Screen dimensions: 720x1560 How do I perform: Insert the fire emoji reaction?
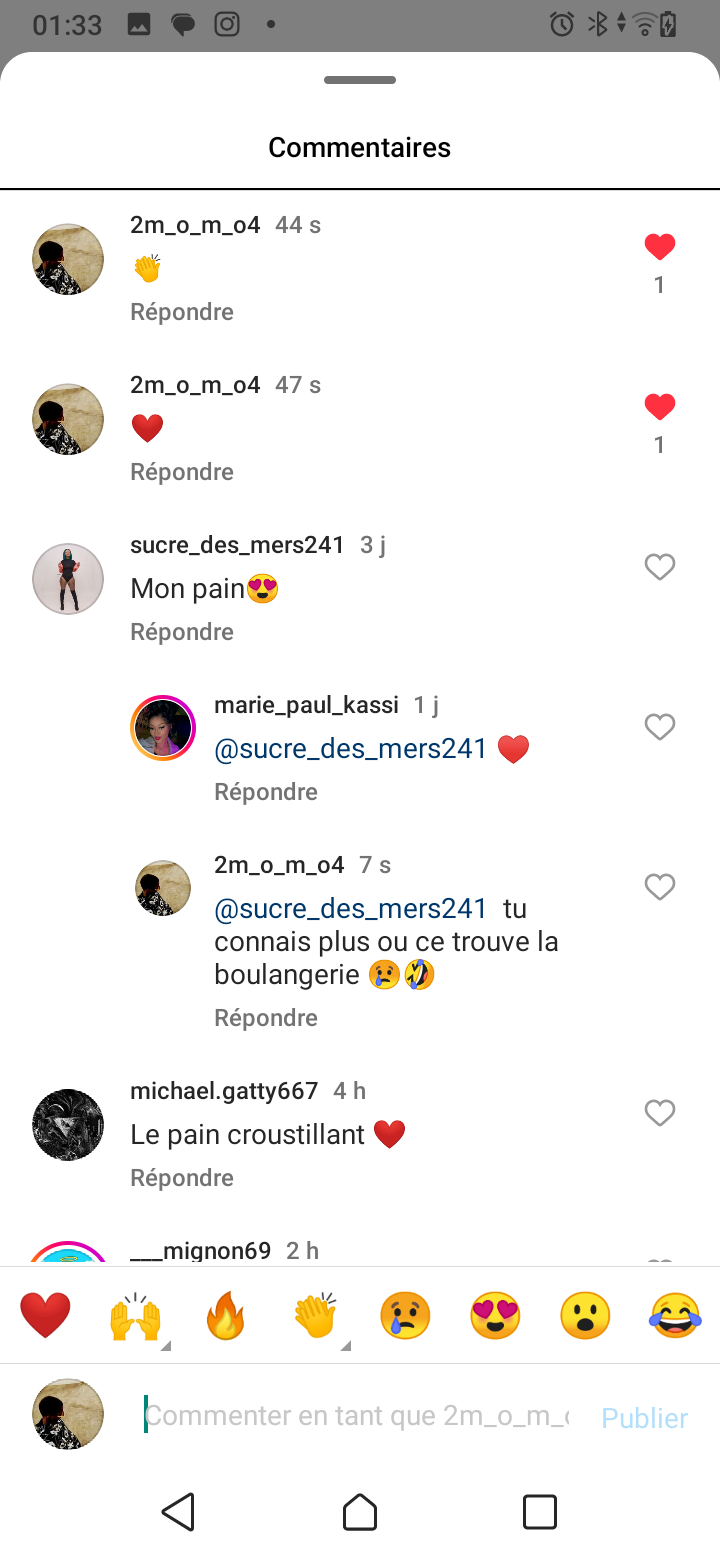225,1315
